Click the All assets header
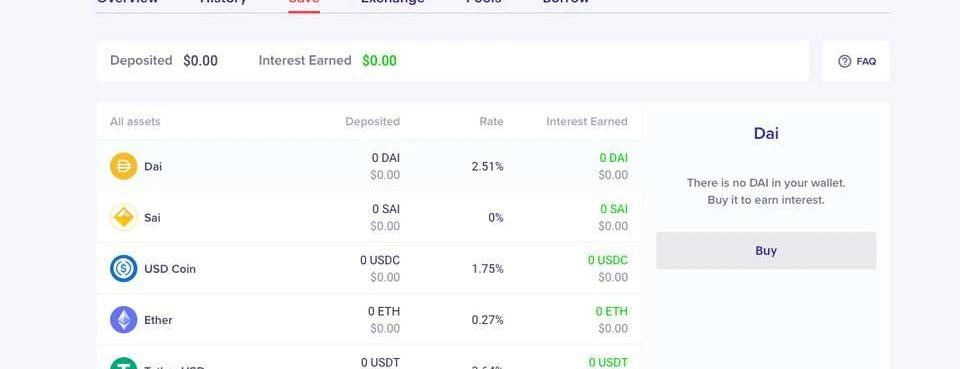Screen dimensions: 960x369 point(135,121)
